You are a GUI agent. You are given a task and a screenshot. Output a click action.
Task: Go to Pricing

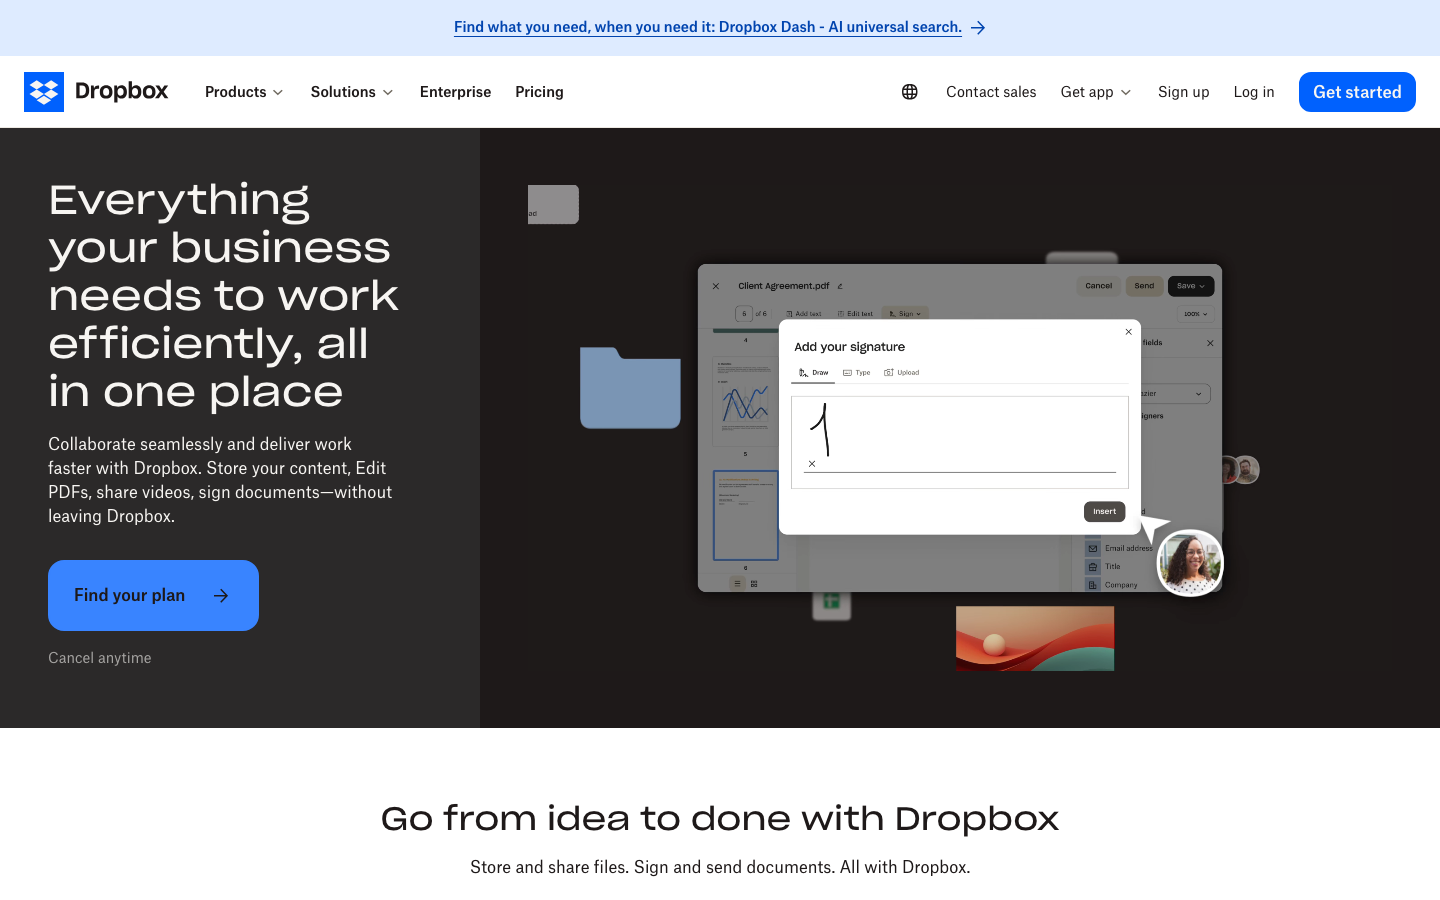click(539, 92)
